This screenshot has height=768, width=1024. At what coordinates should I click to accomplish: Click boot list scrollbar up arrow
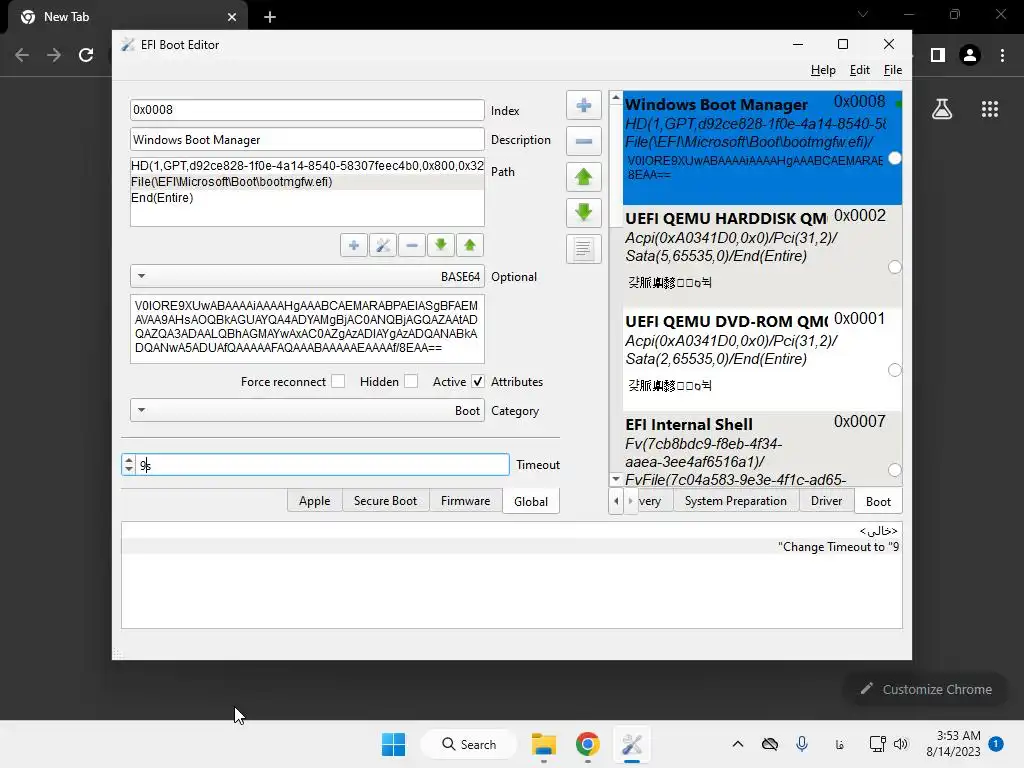(x=615, y=97)
